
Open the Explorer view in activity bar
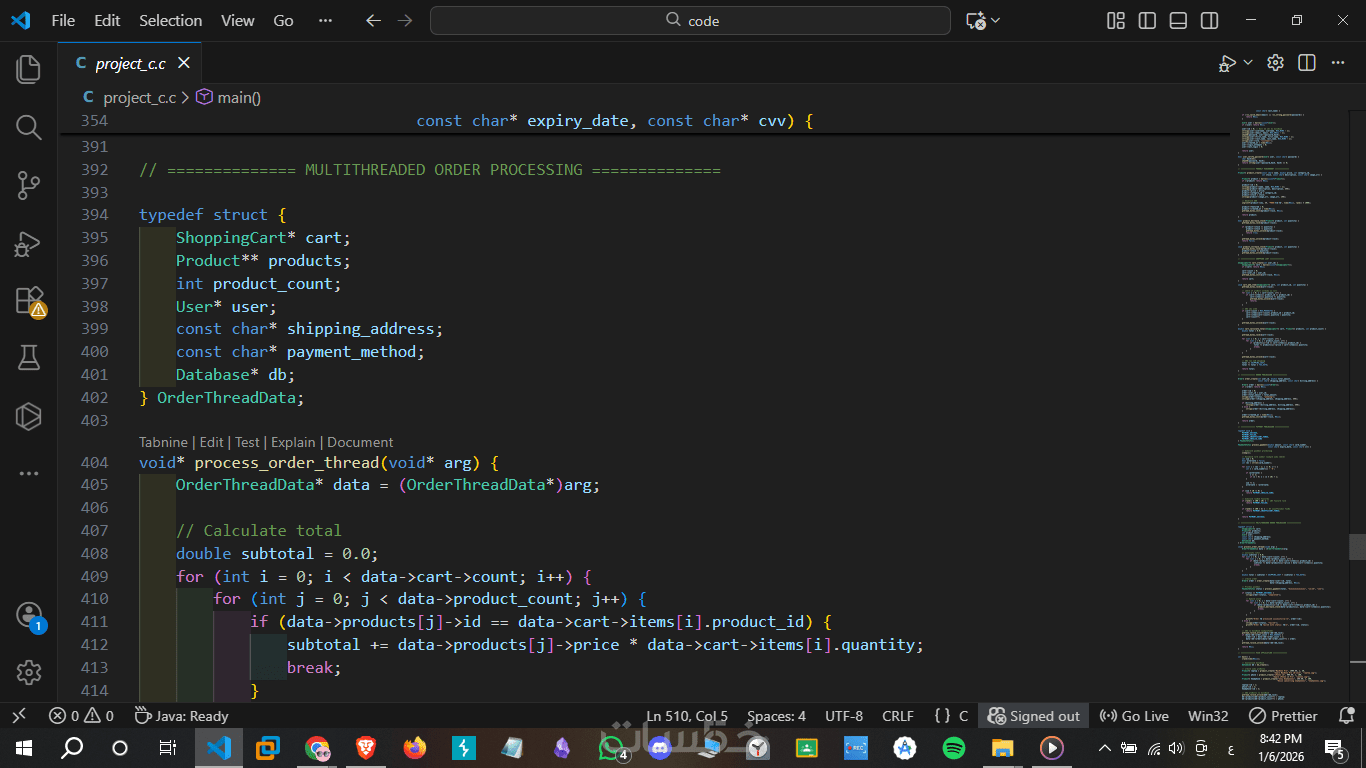tap(29, 69)
